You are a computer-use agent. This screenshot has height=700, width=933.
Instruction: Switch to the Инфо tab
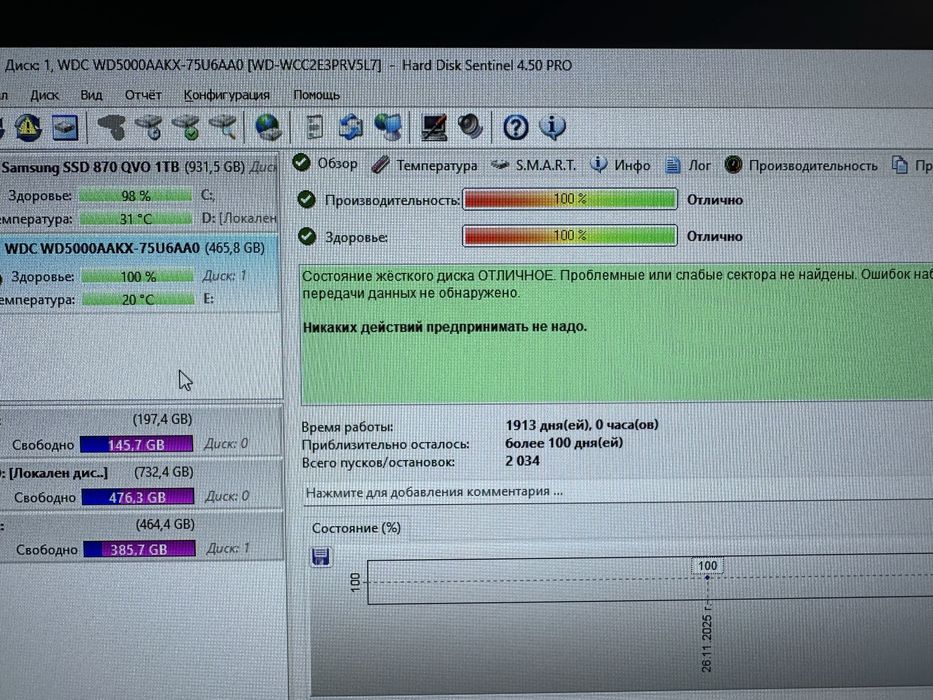pyautogui.click(x=620, y=165)
